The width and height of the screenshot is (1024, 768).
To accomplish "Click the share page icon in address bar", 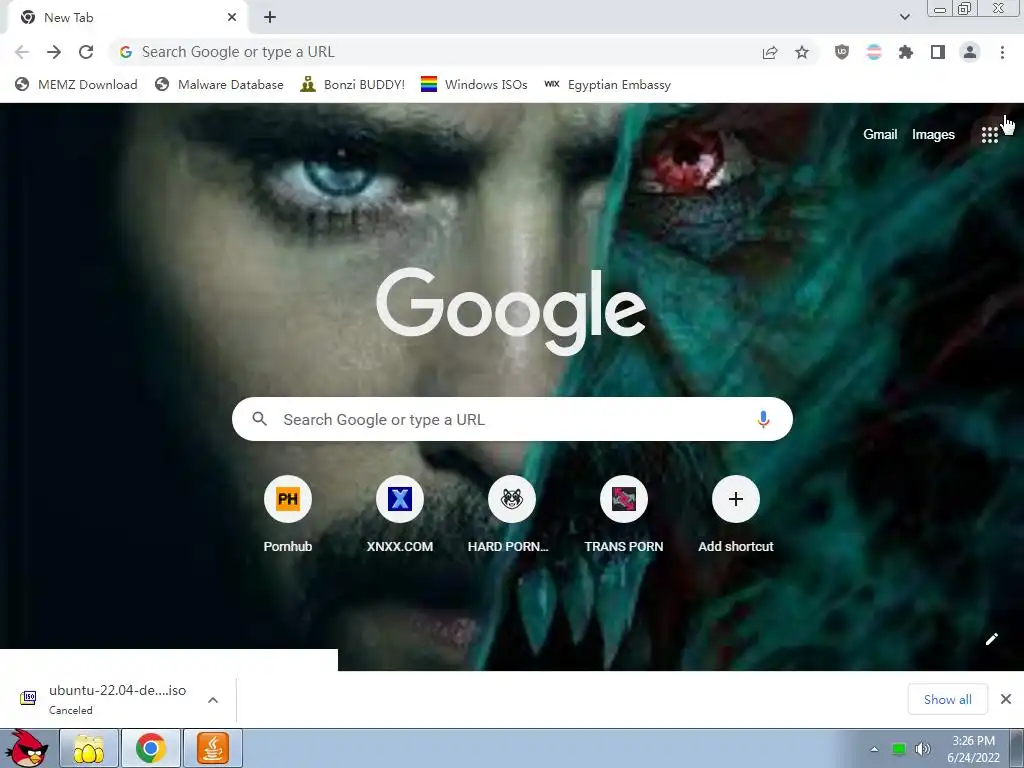I will 770,52.
